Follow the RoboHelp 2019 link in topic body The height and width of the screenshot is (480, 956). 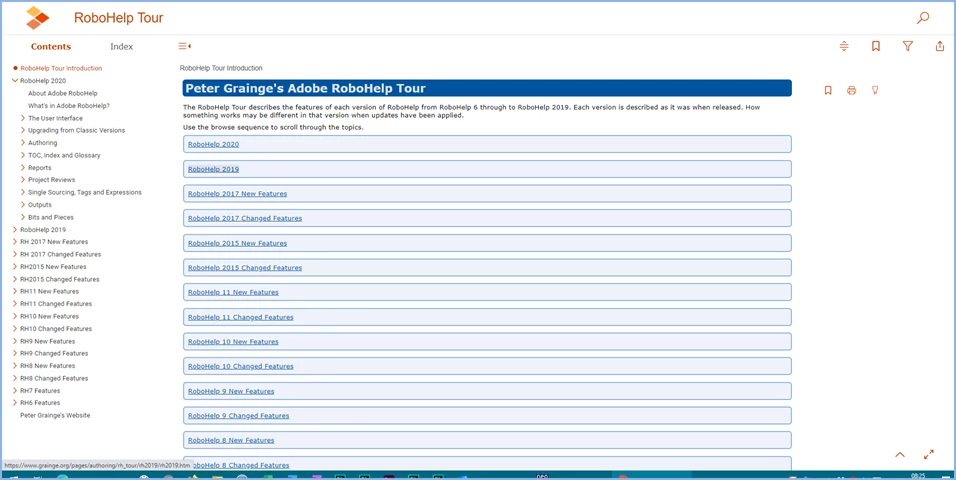click(213, 169)
